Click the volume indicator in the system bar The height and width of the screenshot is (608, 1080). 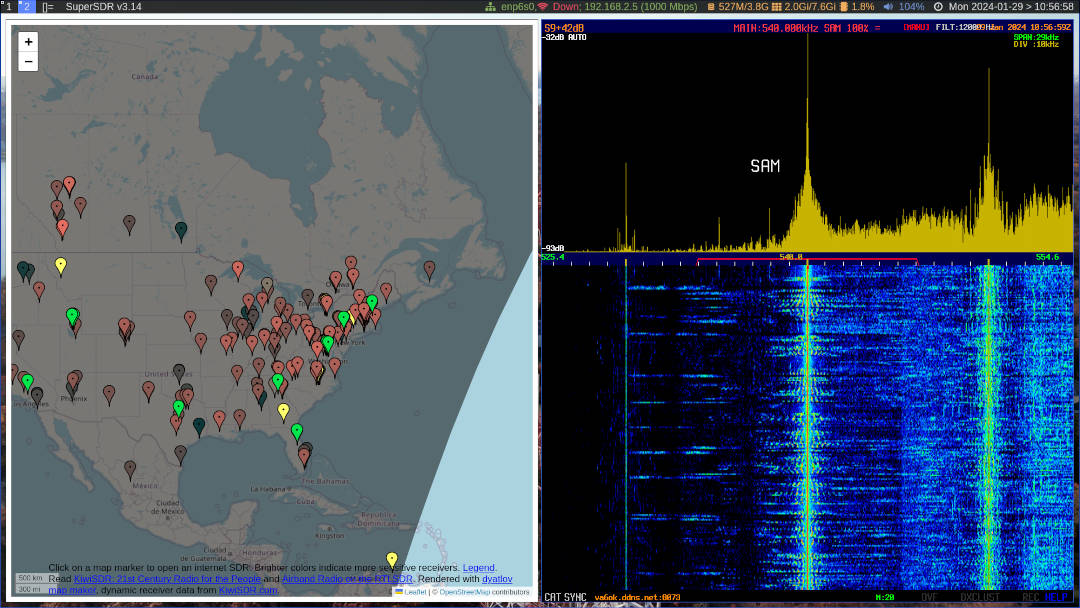pos(903,6)
